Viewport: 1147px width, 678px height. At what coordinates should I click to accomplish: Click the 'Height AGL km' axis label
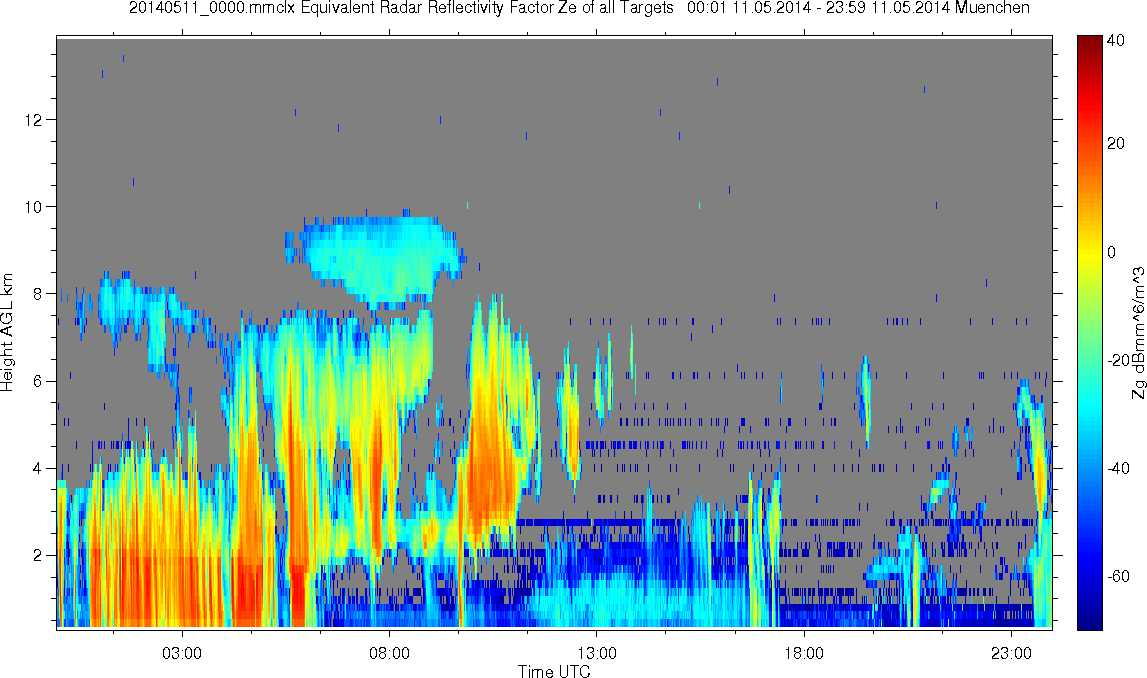tap(7, 333)
